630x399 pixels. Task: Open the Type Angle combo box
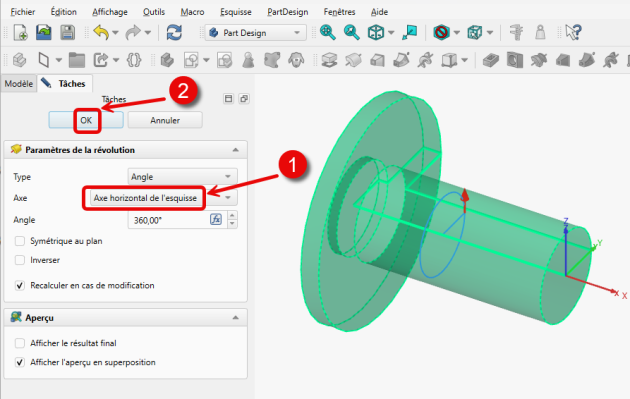point(182,177)
